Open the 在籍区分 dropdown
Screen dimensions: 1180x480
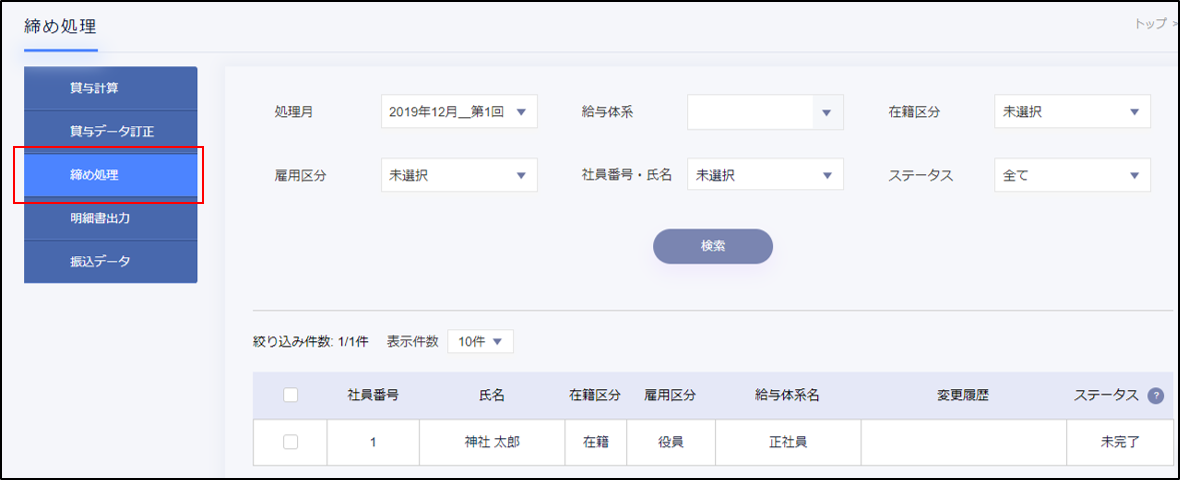(x=1072, y=112)
